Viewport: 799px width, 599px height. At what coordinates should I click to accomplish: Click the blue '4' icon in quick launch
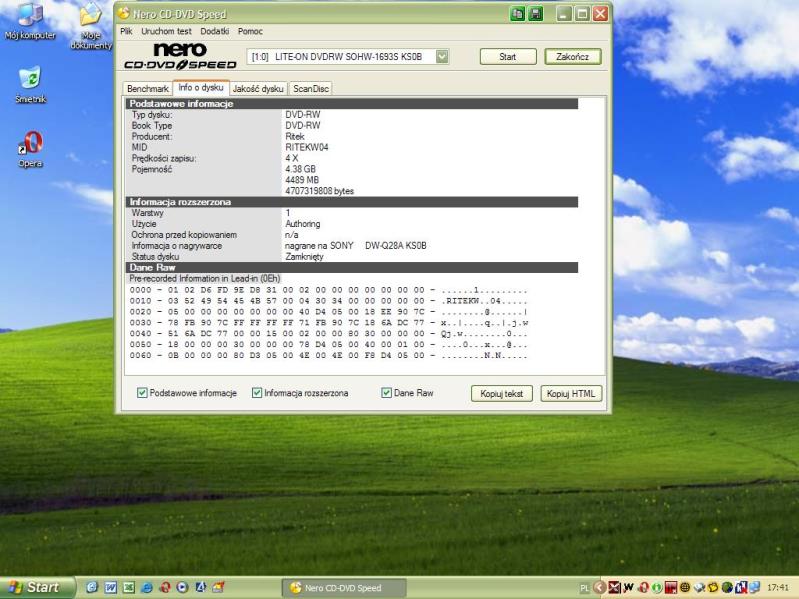[x=201, y=587]
